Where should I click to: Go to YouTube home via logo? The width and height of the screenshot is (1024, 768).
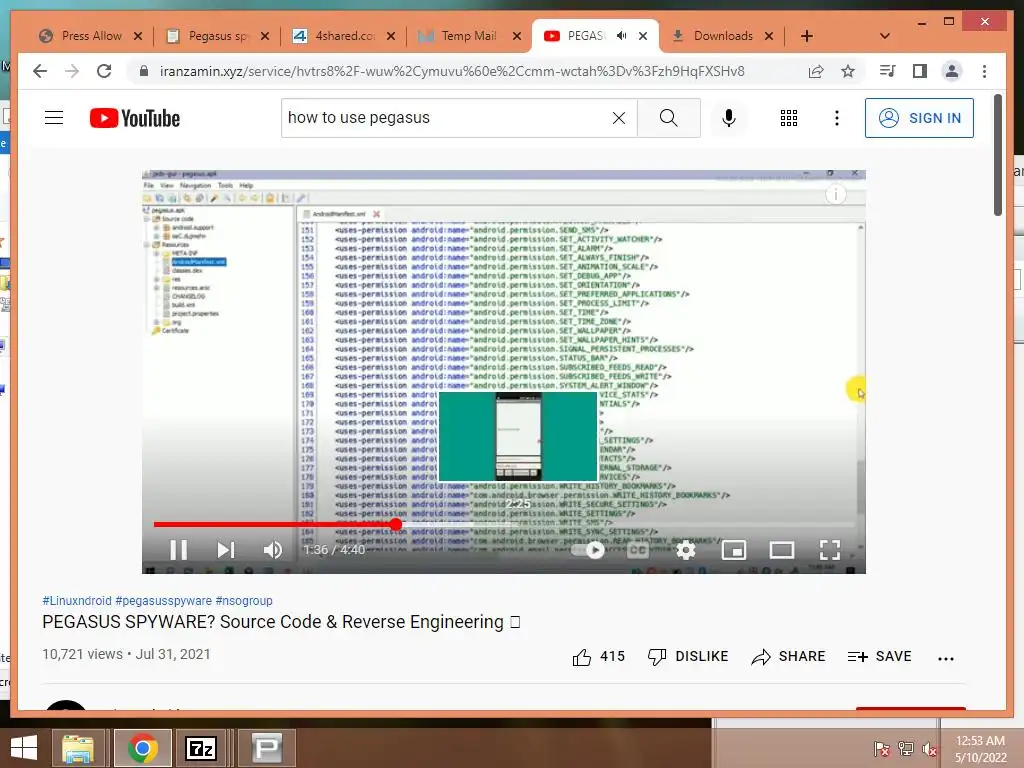pos(135,118)
